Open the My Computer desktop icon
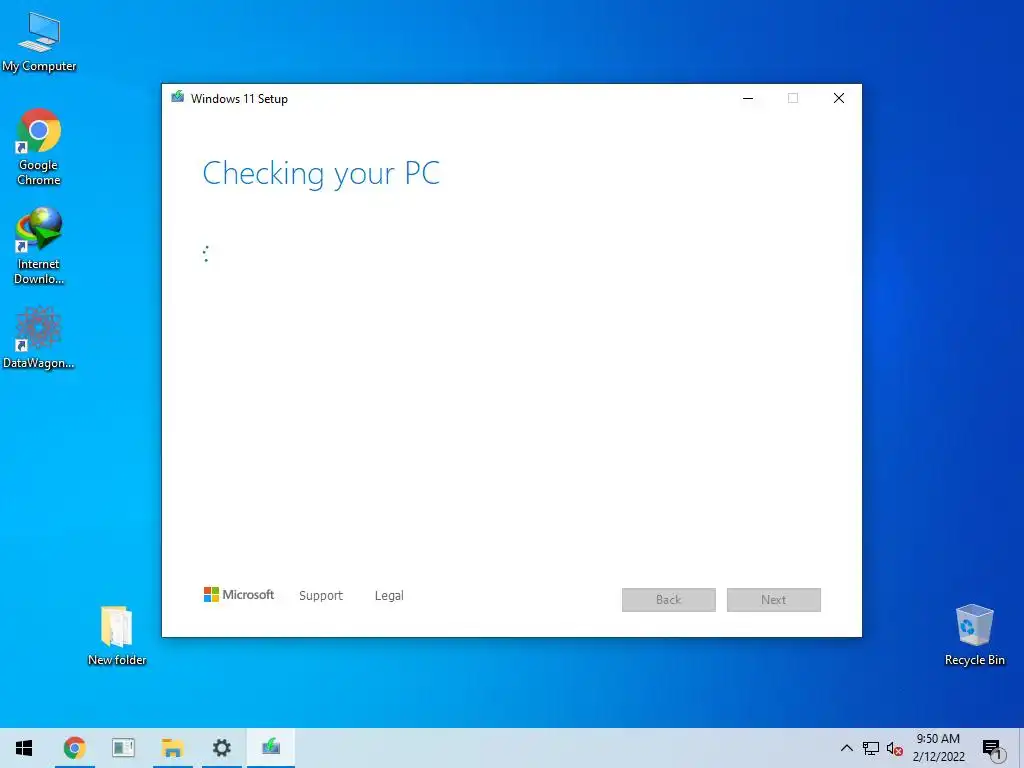This screenshot has height=768, width=1024. [39, 42]
